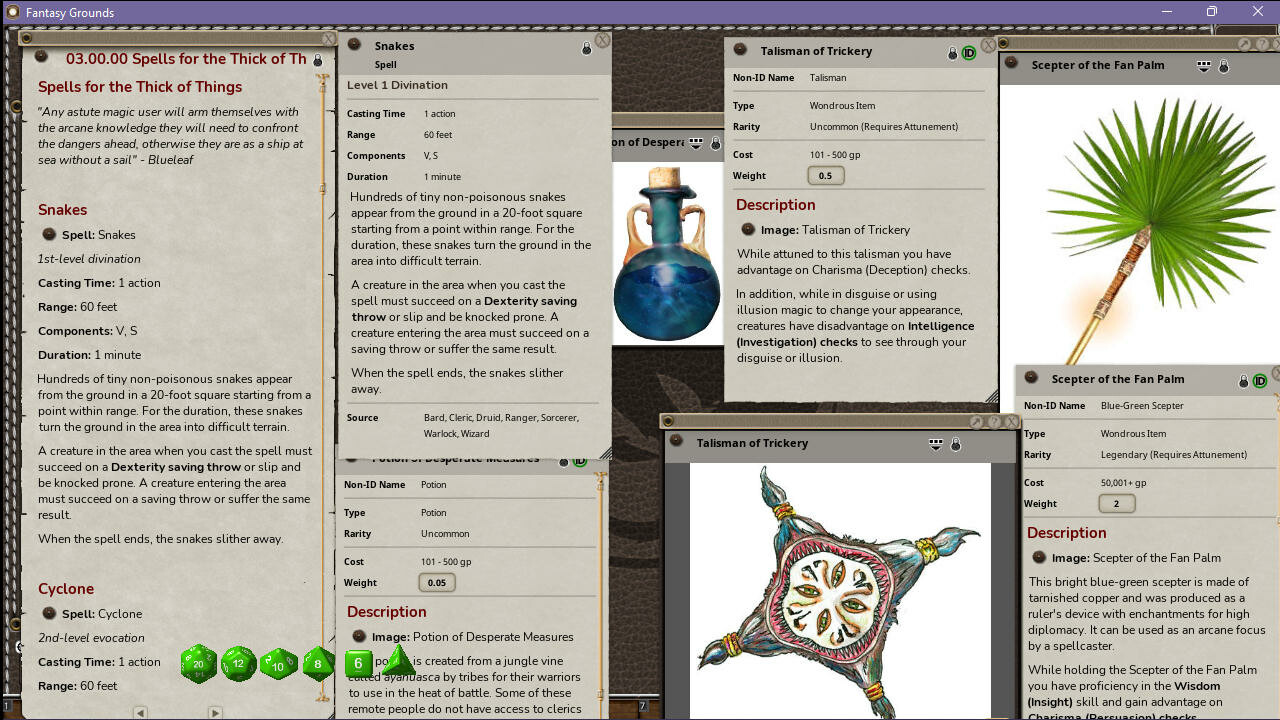
Task: Click the Cyclone spell shortcut icon
Action: (x=48, y=613)
